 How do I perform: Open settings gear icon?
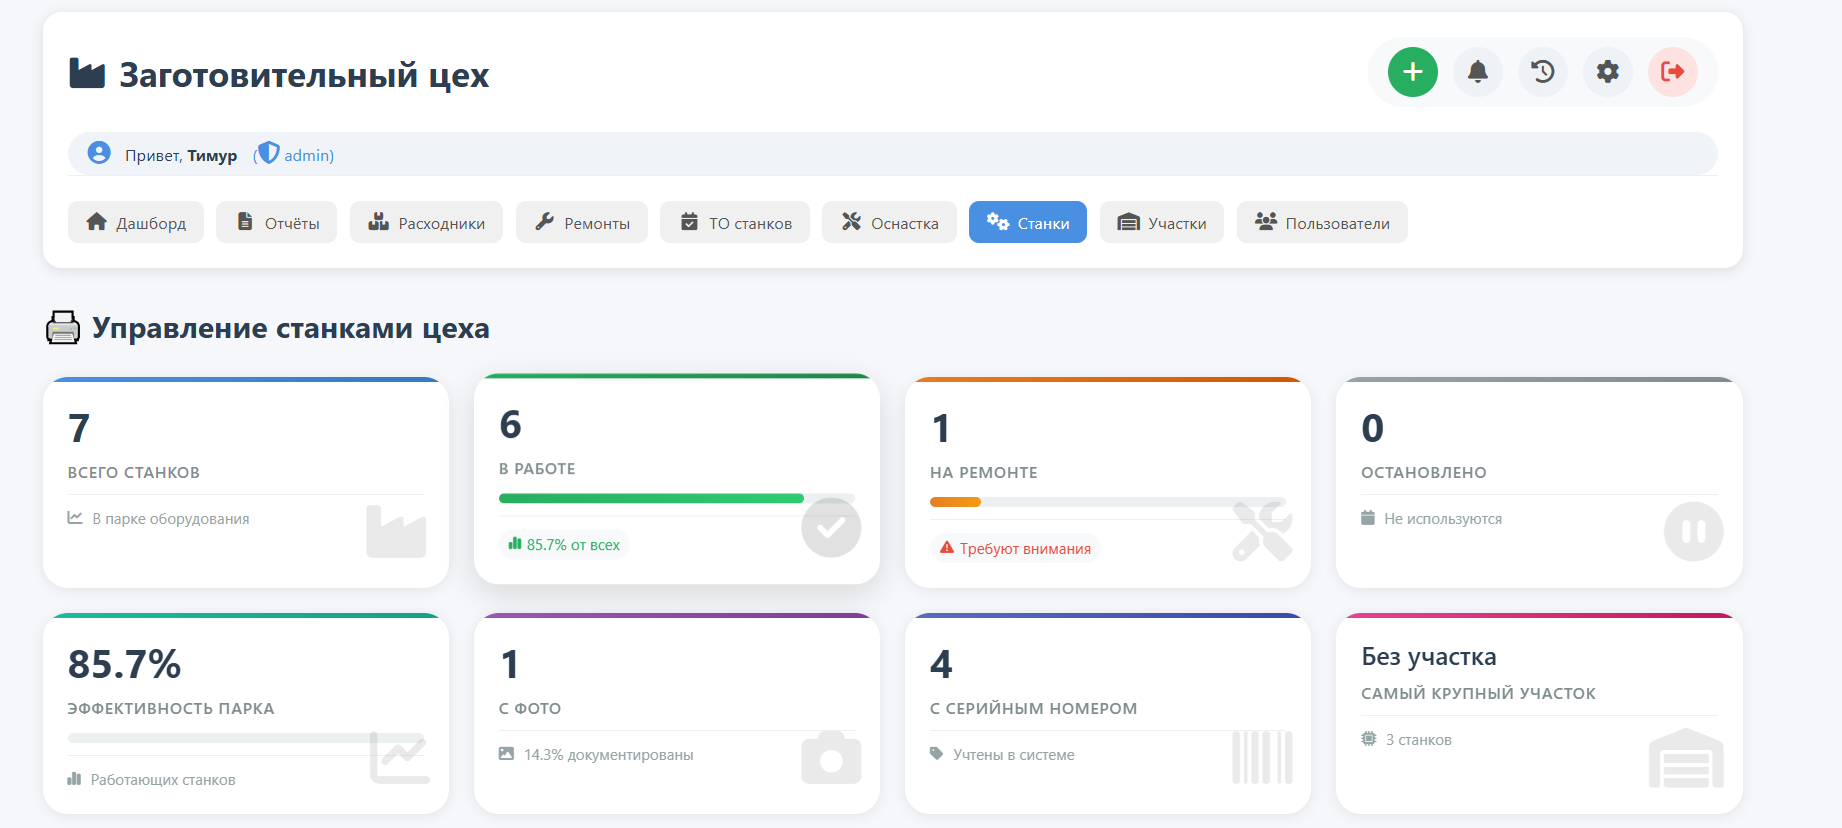point(1608,72)
